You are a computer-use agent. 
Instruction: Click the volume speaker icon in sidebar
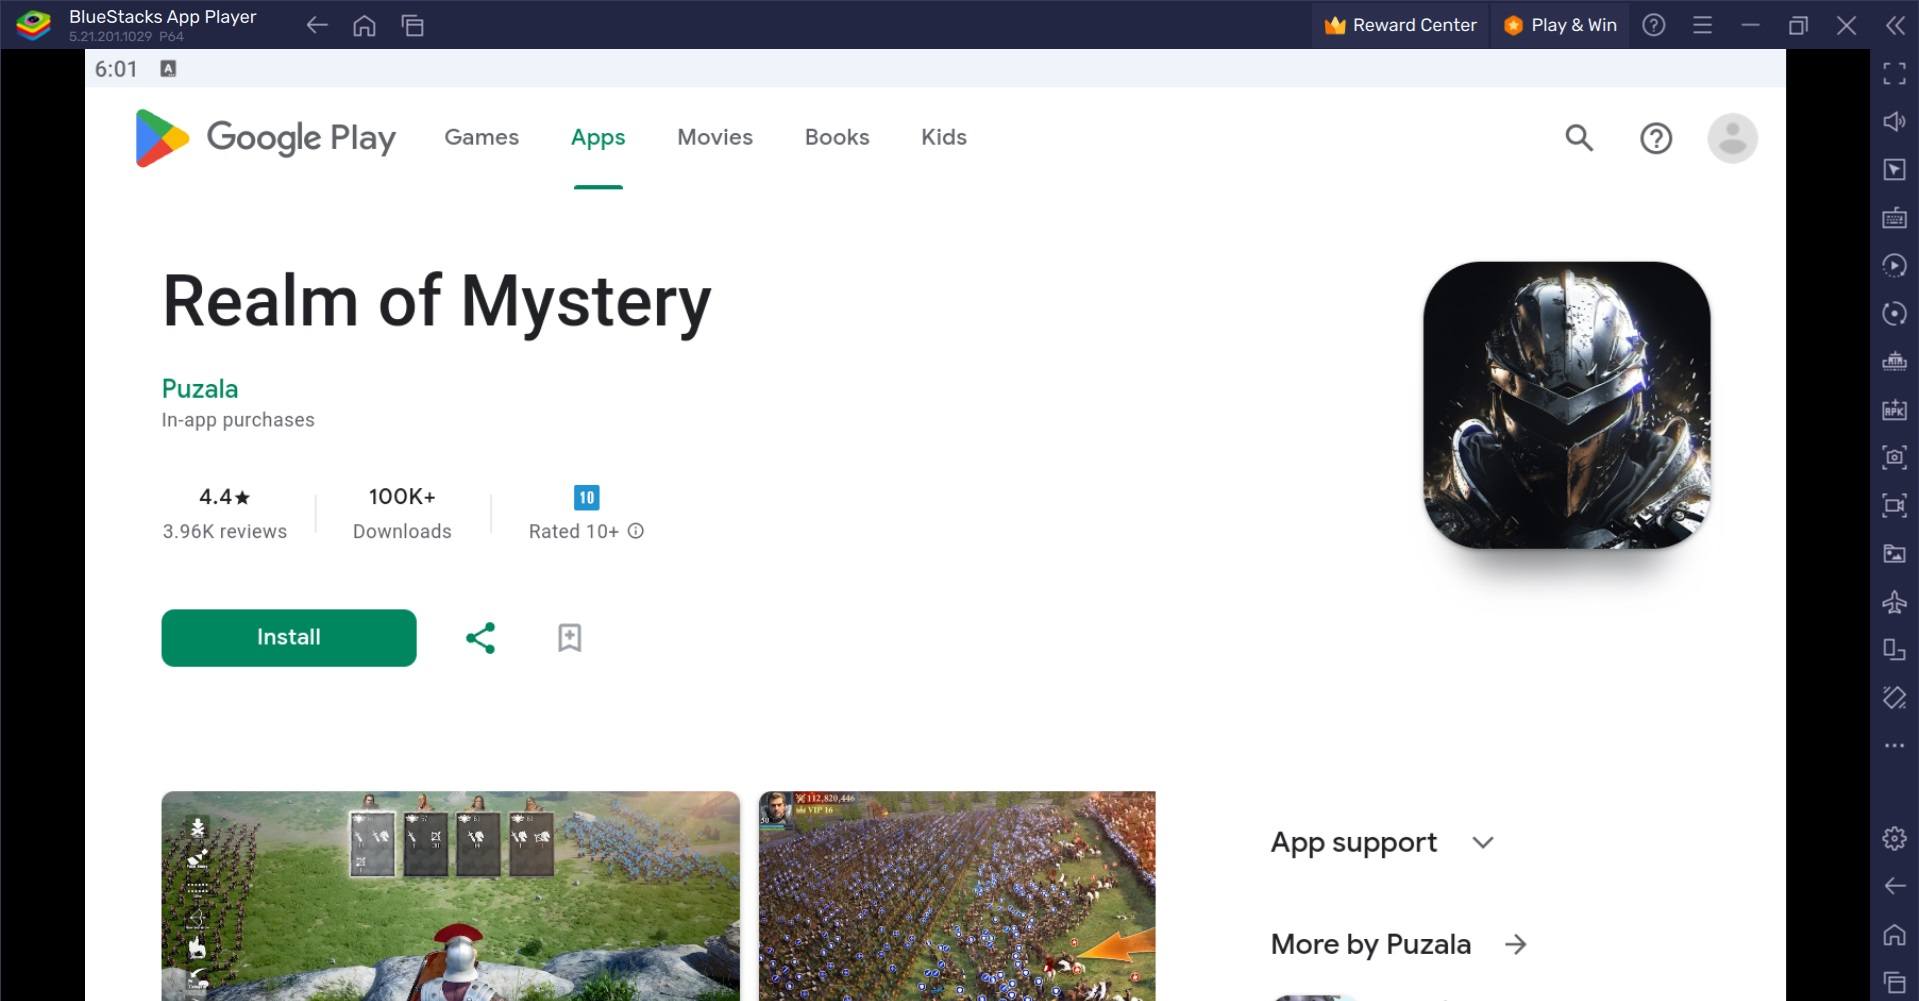tap(1894, 121)
